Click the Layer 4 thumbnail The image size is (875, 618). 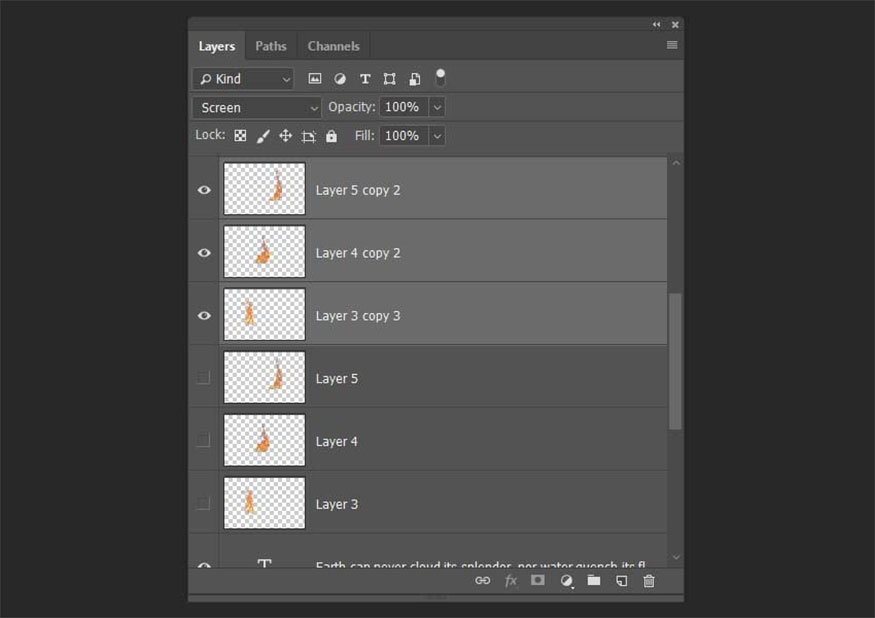pyautogui.click(x=265, y=440)
